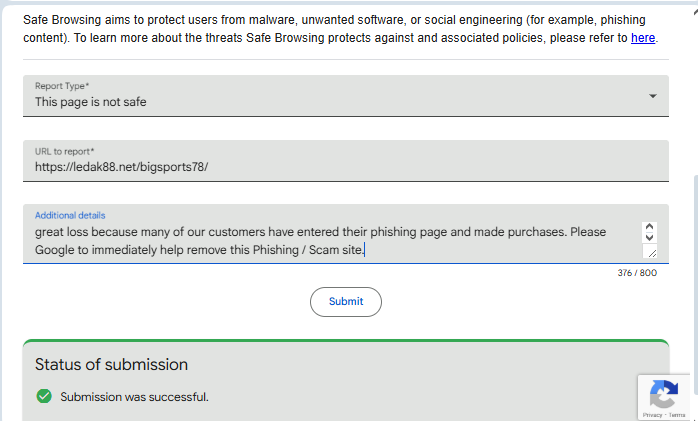
Task: Open the 'here' policies link
Action: click(x=643, y=38)
